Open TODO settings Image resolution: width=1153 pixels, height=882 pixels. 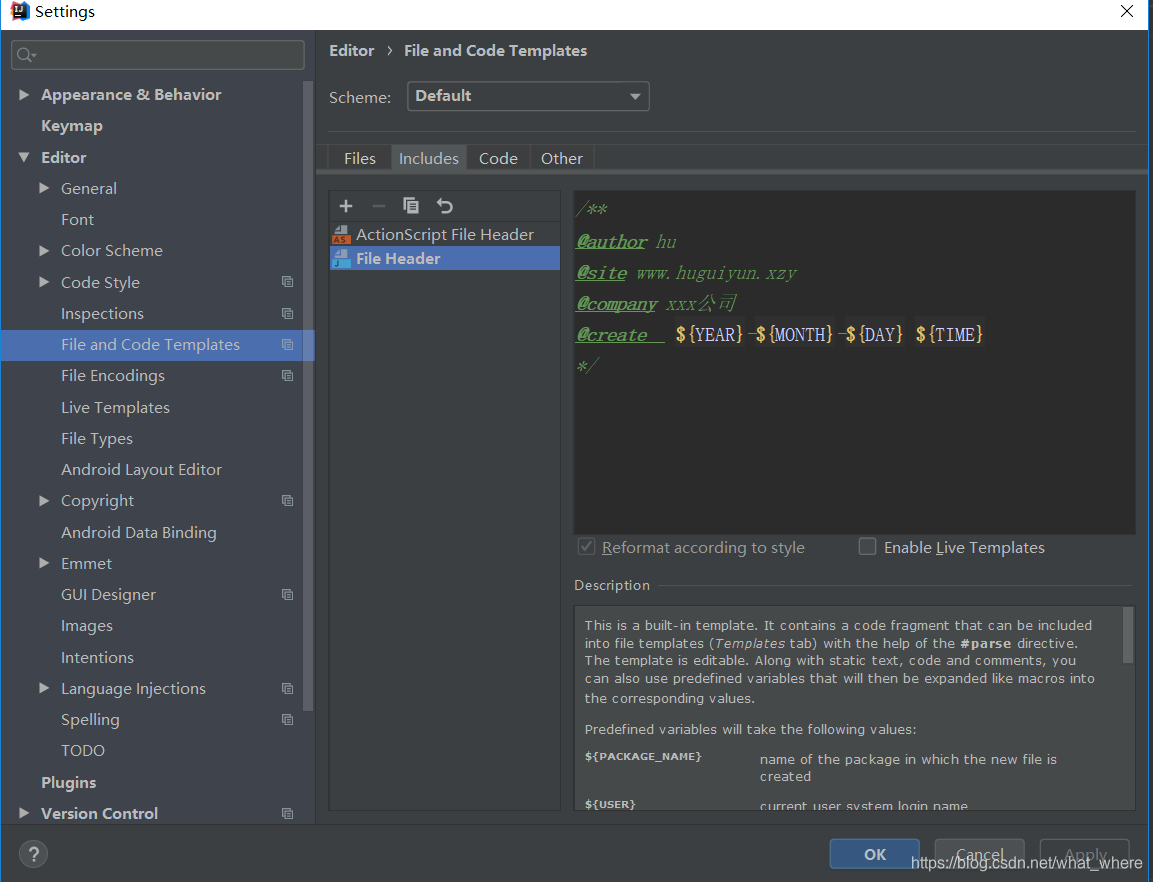point(83,750)
